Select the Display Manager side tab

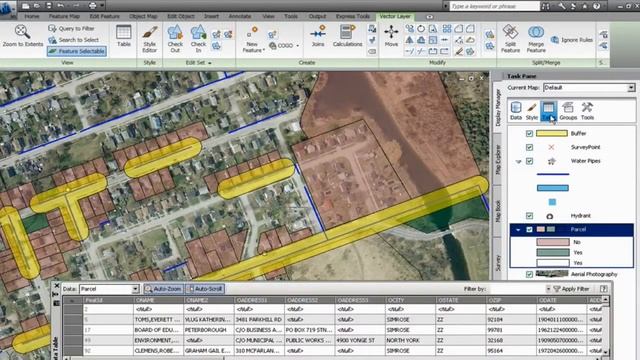point(498,108)
